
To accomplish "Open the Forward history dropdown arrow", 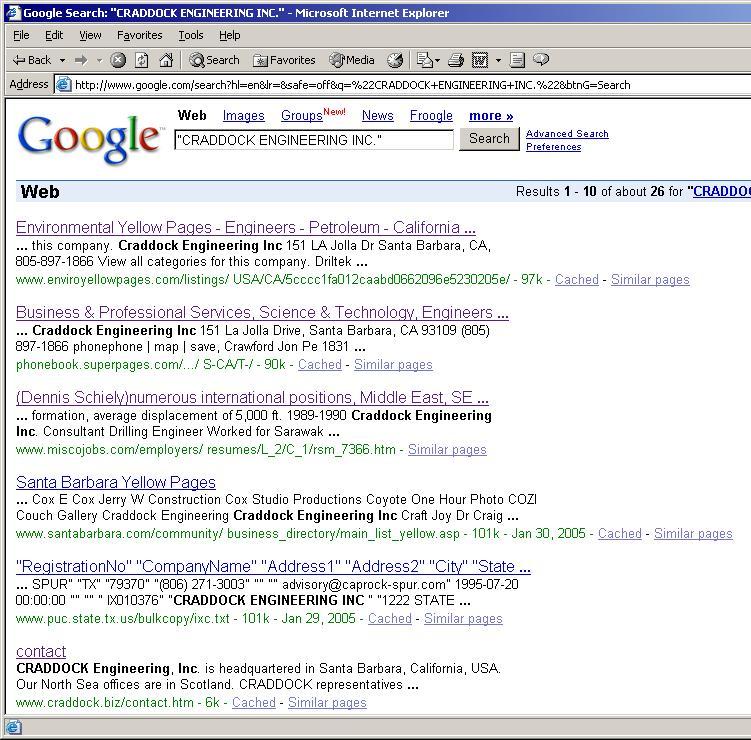I will [100, 60].
